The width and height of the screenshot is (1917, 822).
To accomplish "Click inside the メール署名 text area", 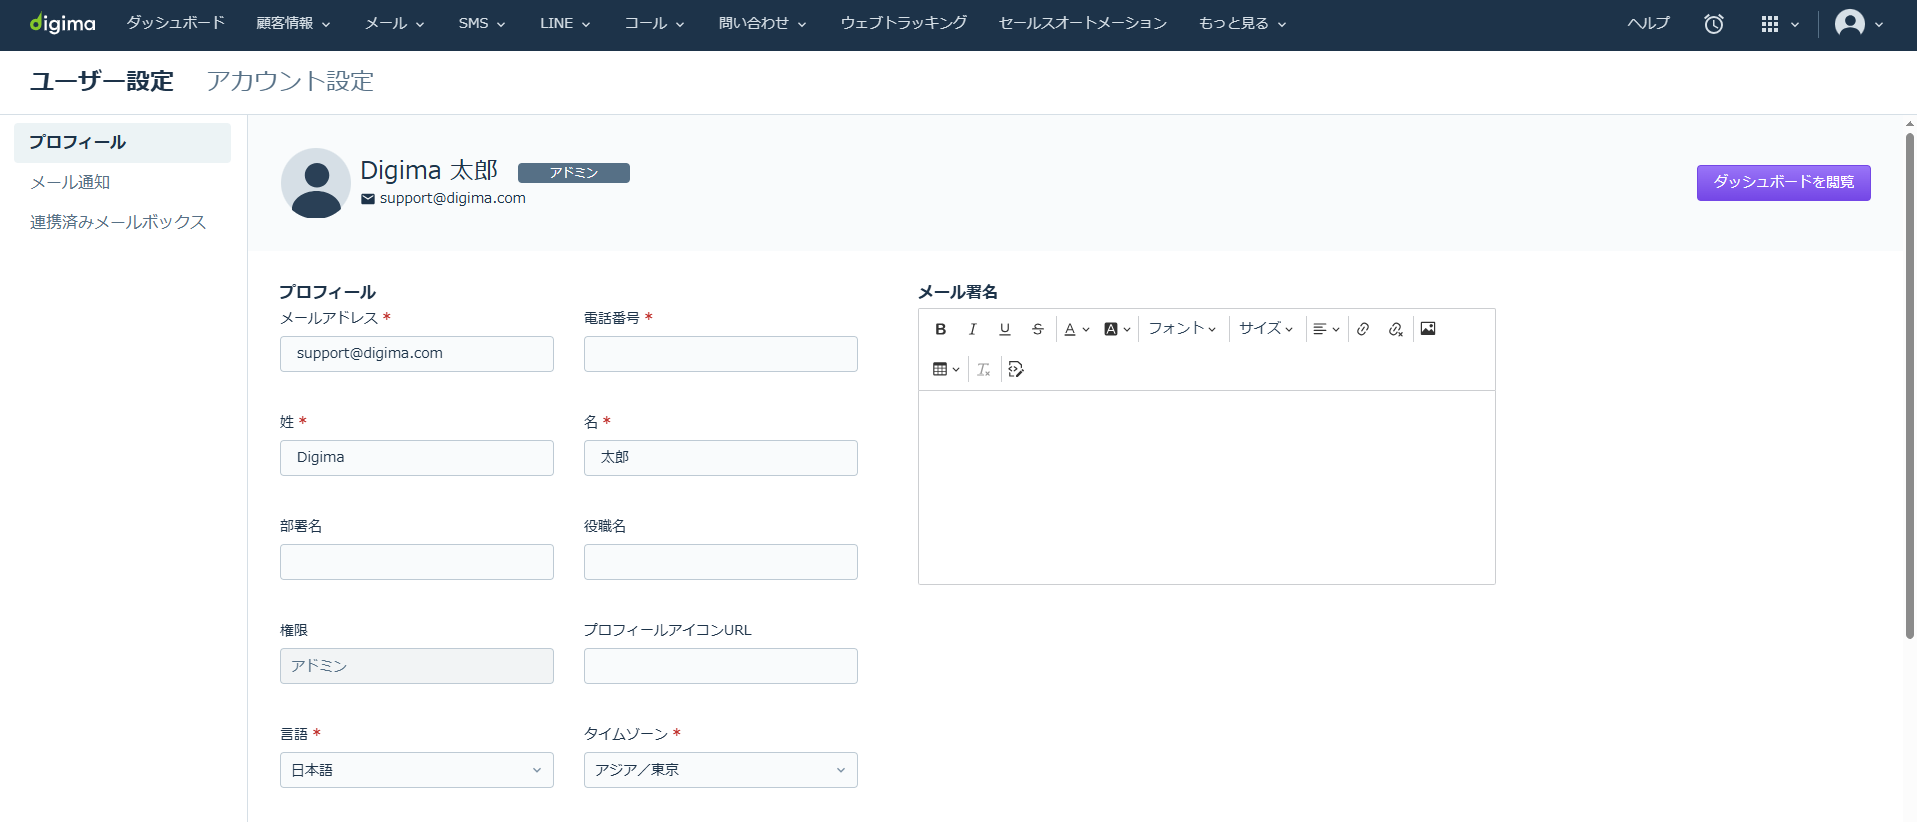I will [x=1207, y=487].
